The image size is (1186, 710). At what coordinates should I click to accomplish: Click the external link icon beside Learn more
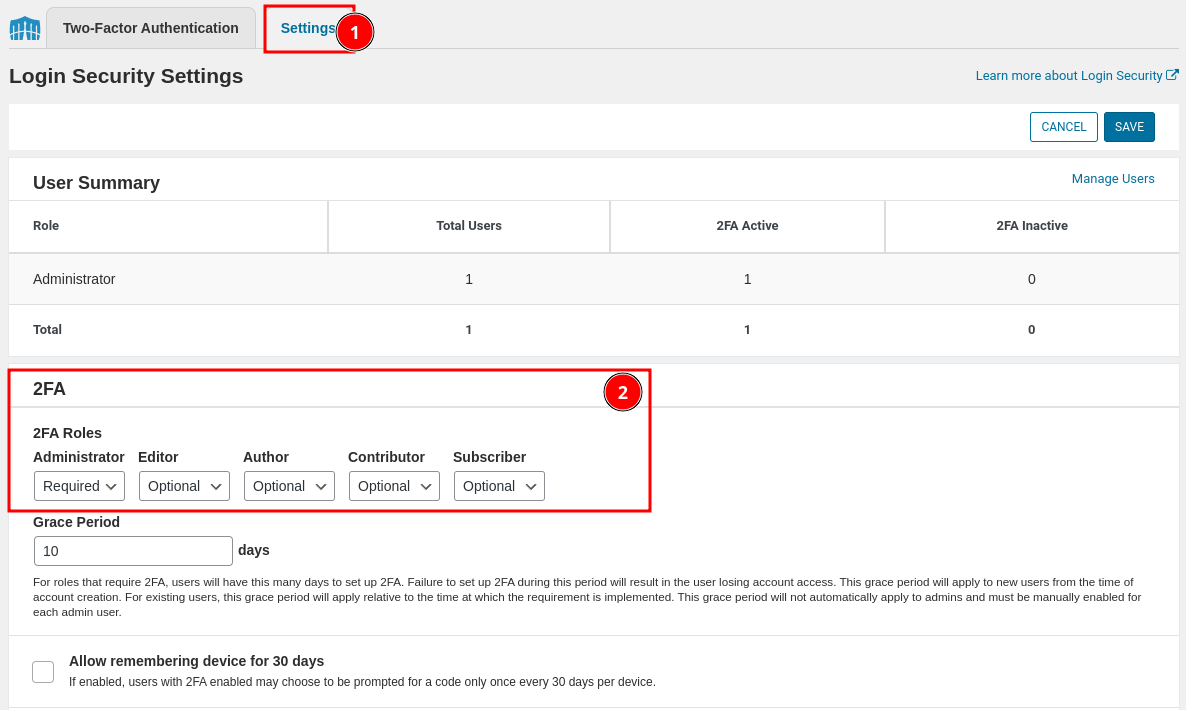click(x=1172, y=75)
